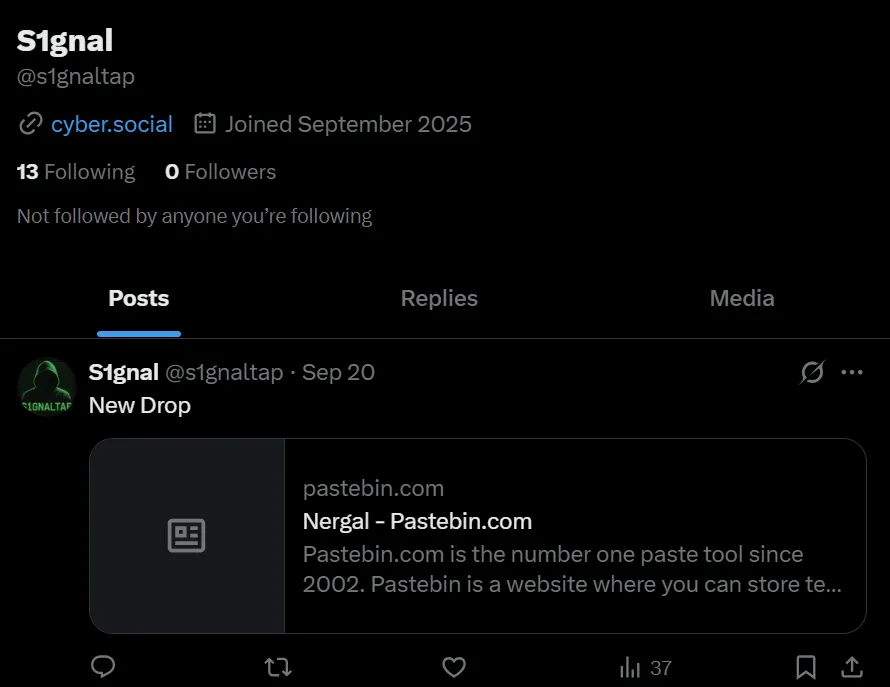Switch to the Replies tab
The image size is (890, 687).
[439, 298]
